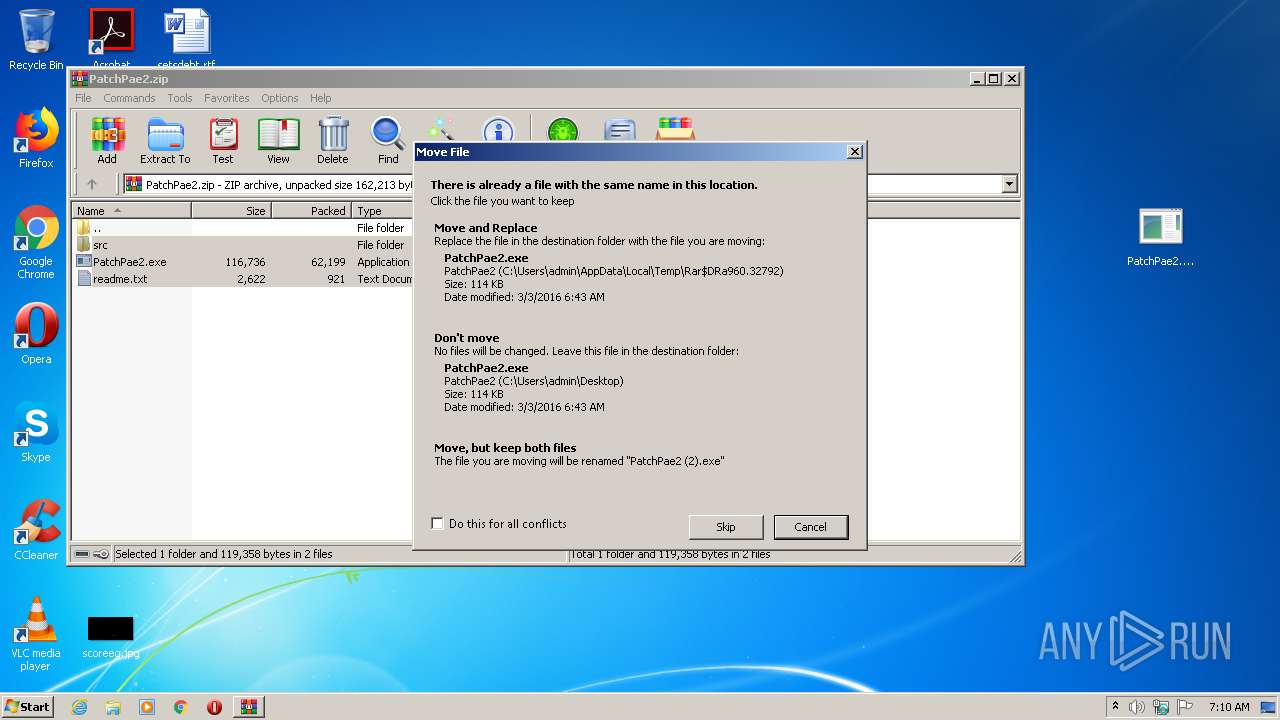
Task: Click the Comment toolbar icon
Action: point(620,131)
